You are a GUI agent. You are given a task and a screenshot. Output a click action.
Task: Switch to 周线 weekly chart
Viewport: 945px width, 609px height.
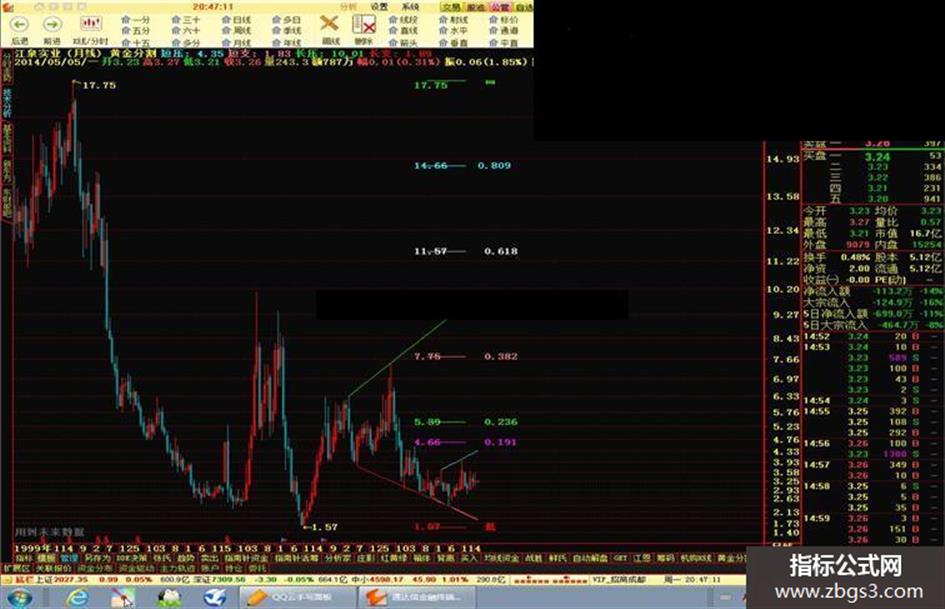click(x=236, y=31)
